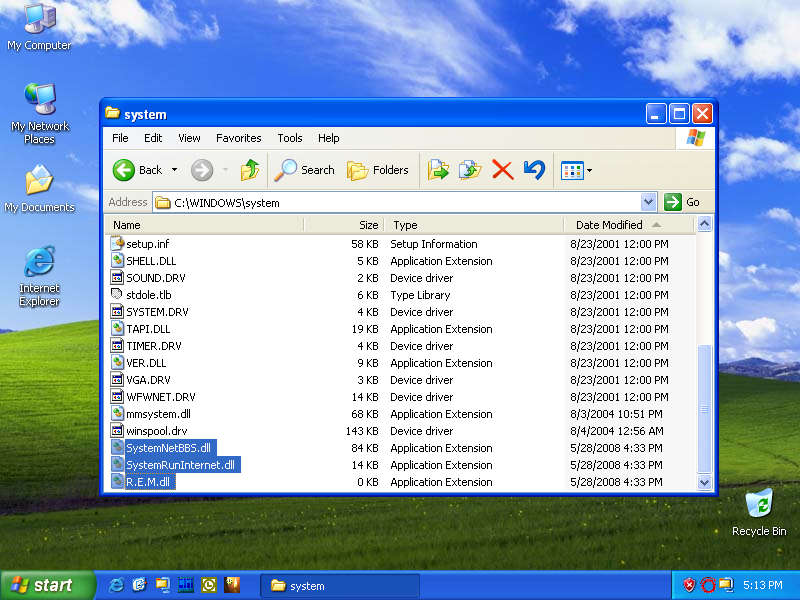The width and height of the screenshot is (800, 600).
Task: Select the SOUND.DRV file icon
Action: (117, 278)
